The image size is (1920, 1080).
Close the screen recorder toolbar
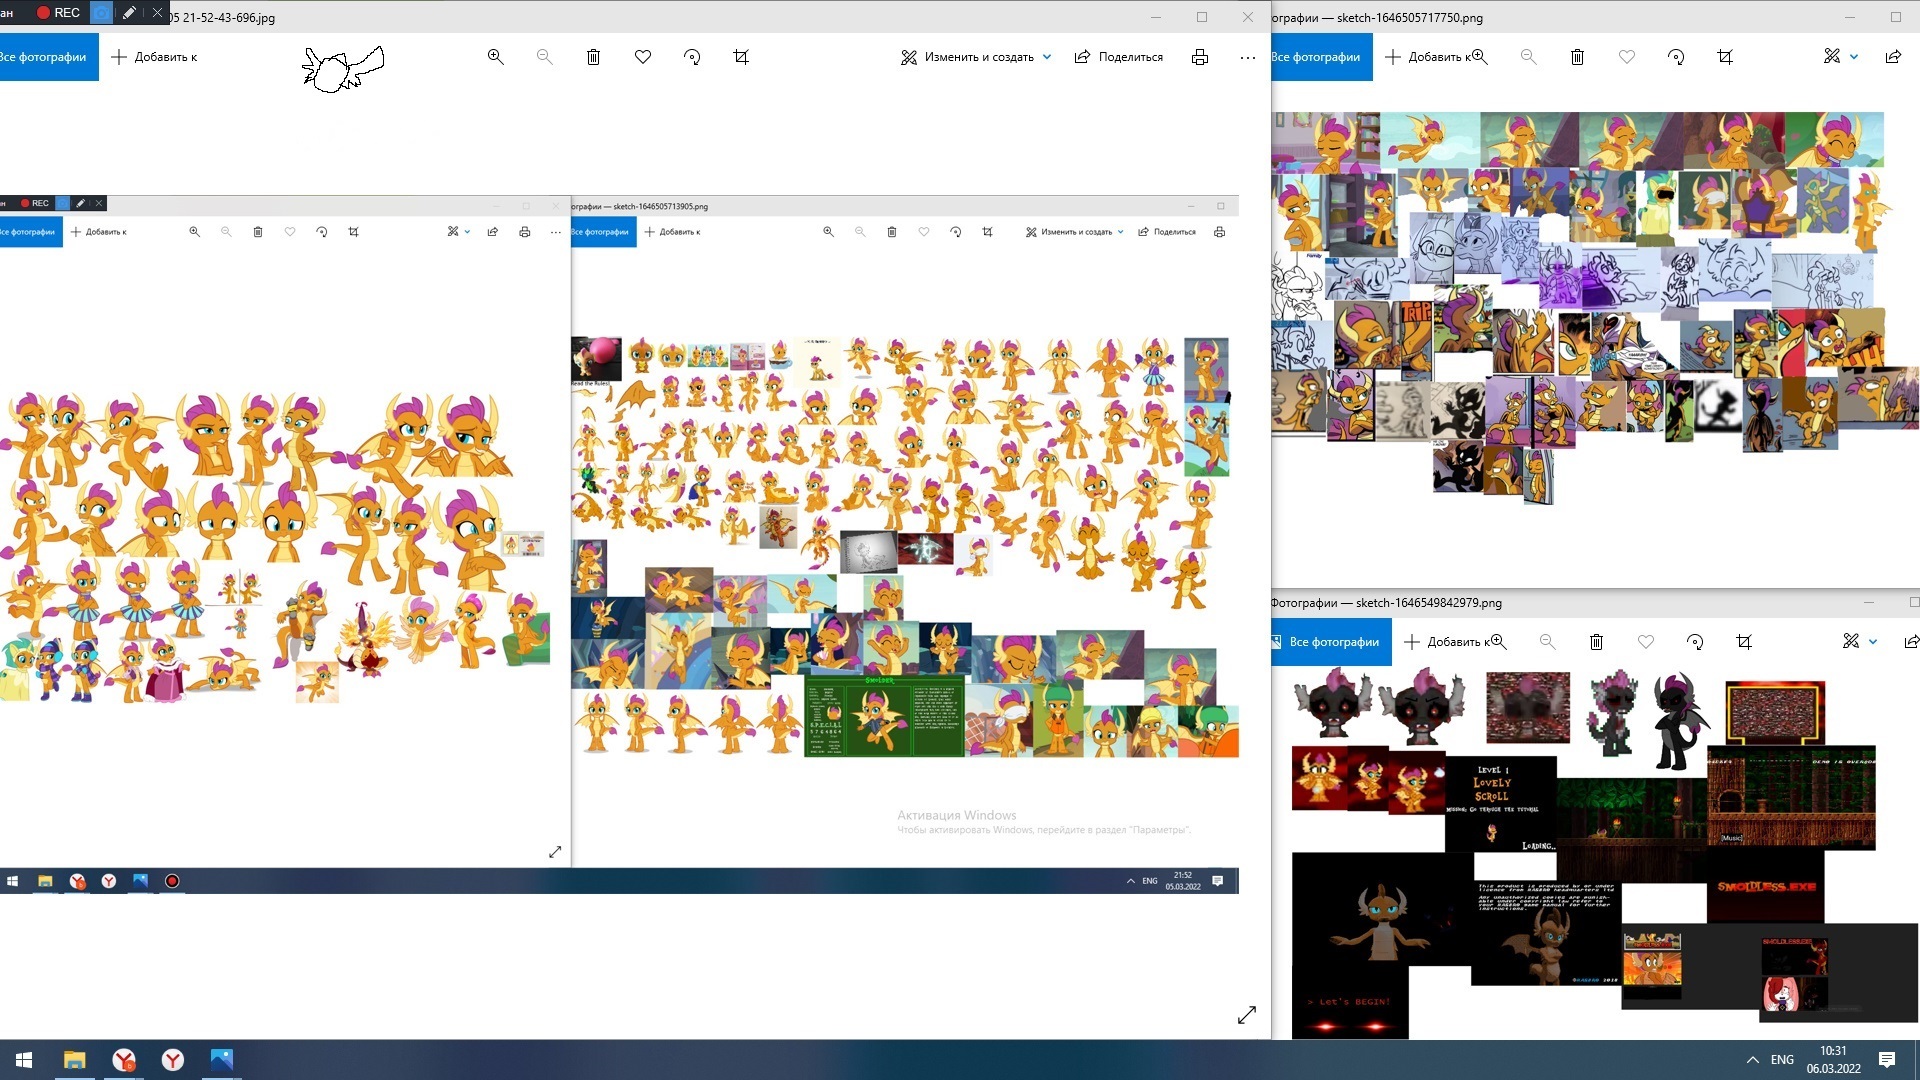pyautogui.click(x=157, y=13)
